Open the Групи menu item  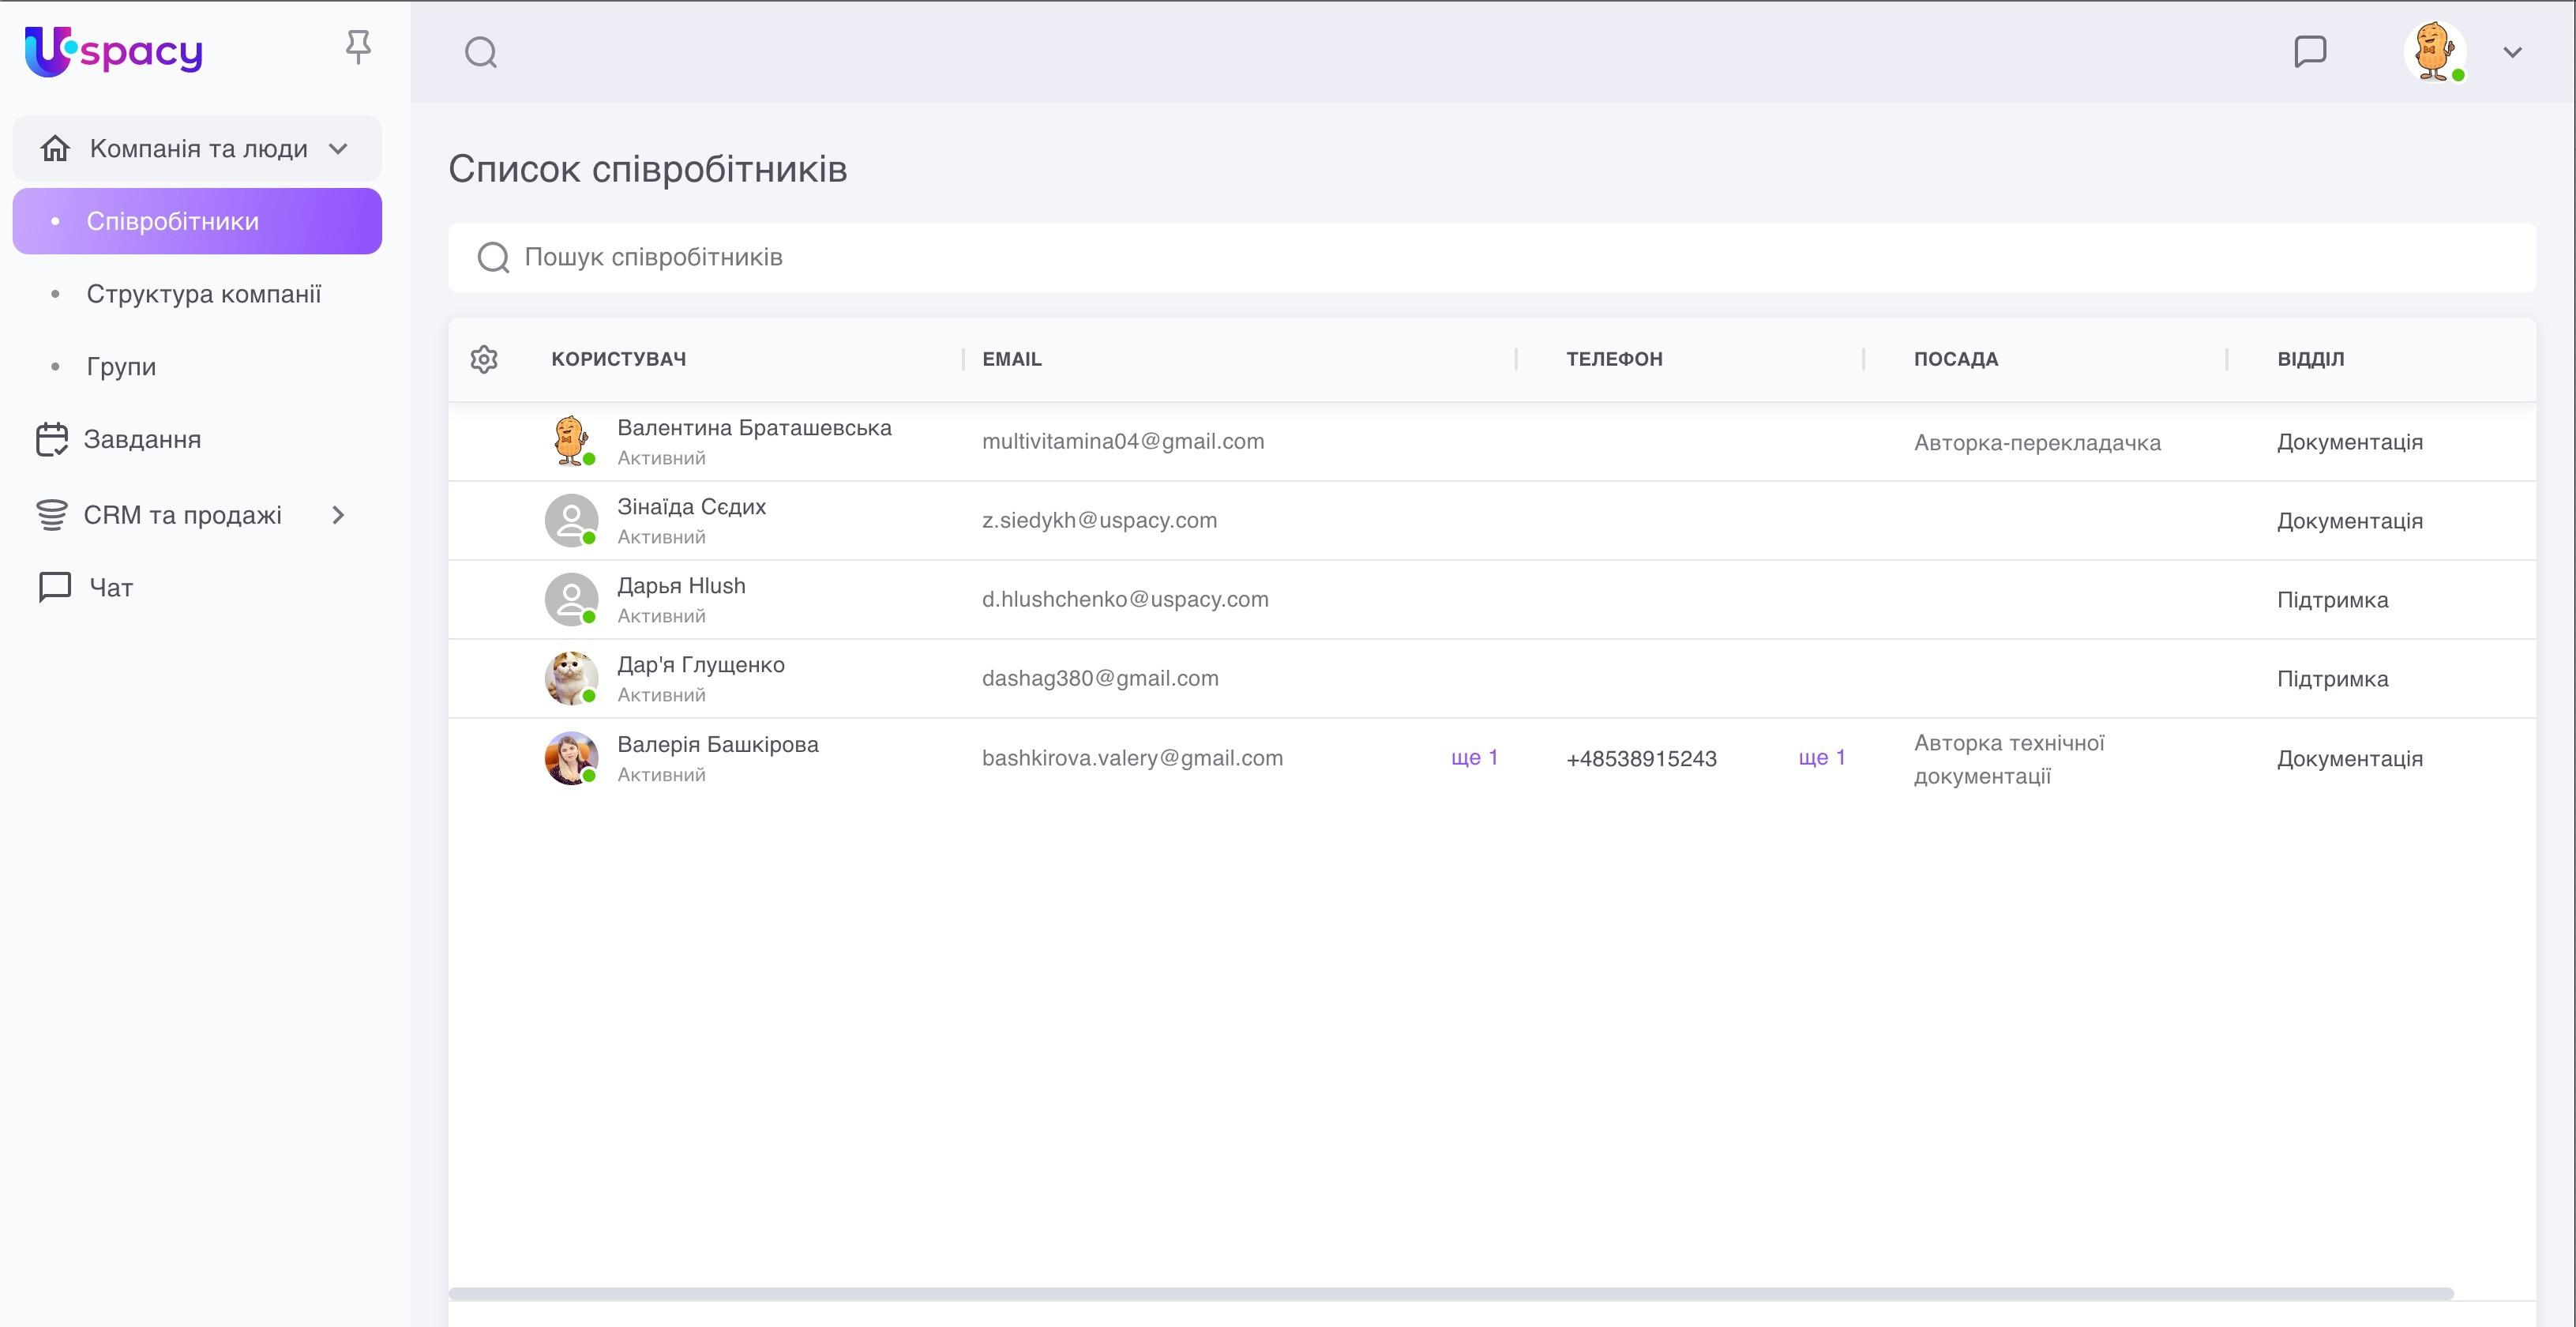tap(121, 367)
